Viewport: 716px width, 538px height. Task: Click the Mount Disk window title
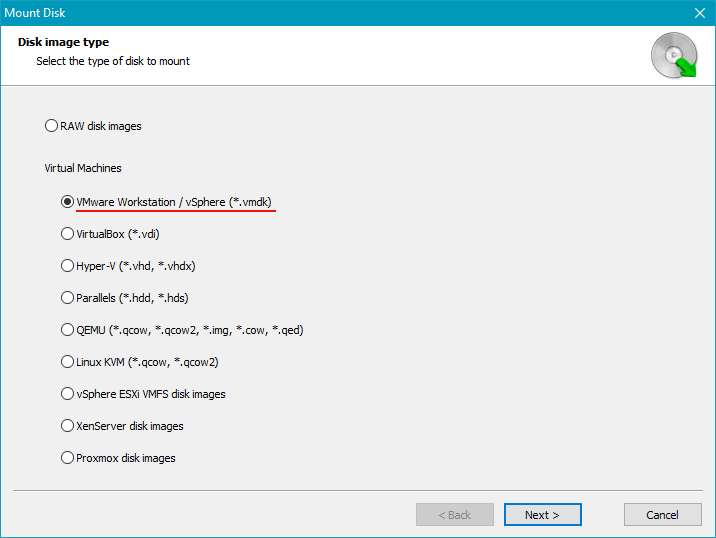(x=35, y=13)
